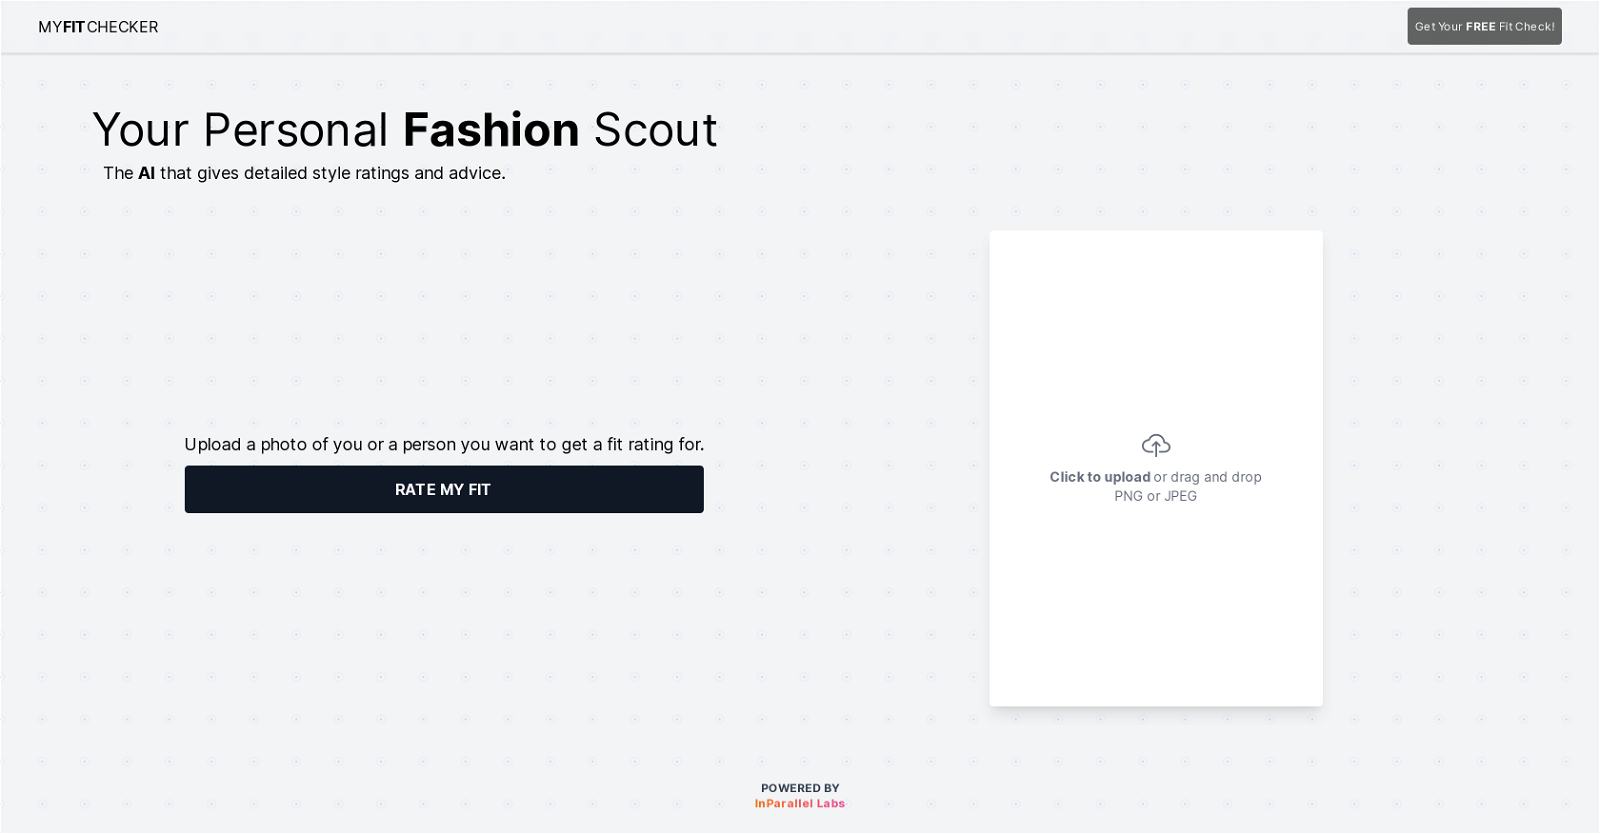Select the bold 'Click to upload' text

point(1100,477)
